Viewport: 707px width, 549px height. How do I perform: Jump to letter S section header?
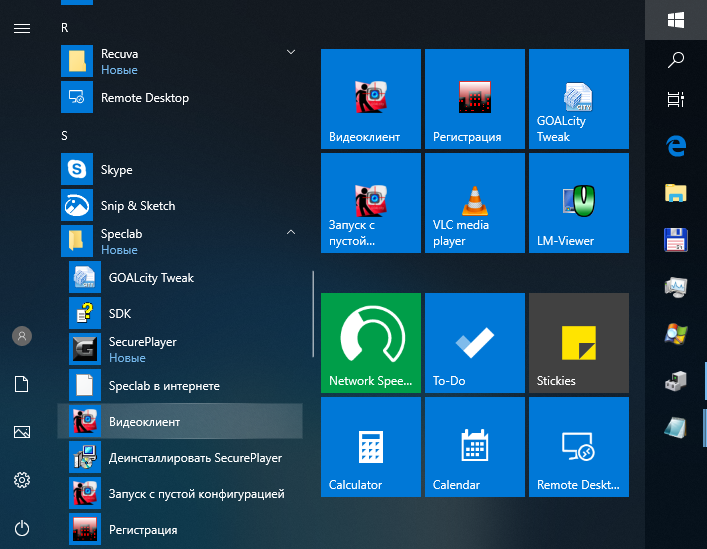(x=64, y=136)
